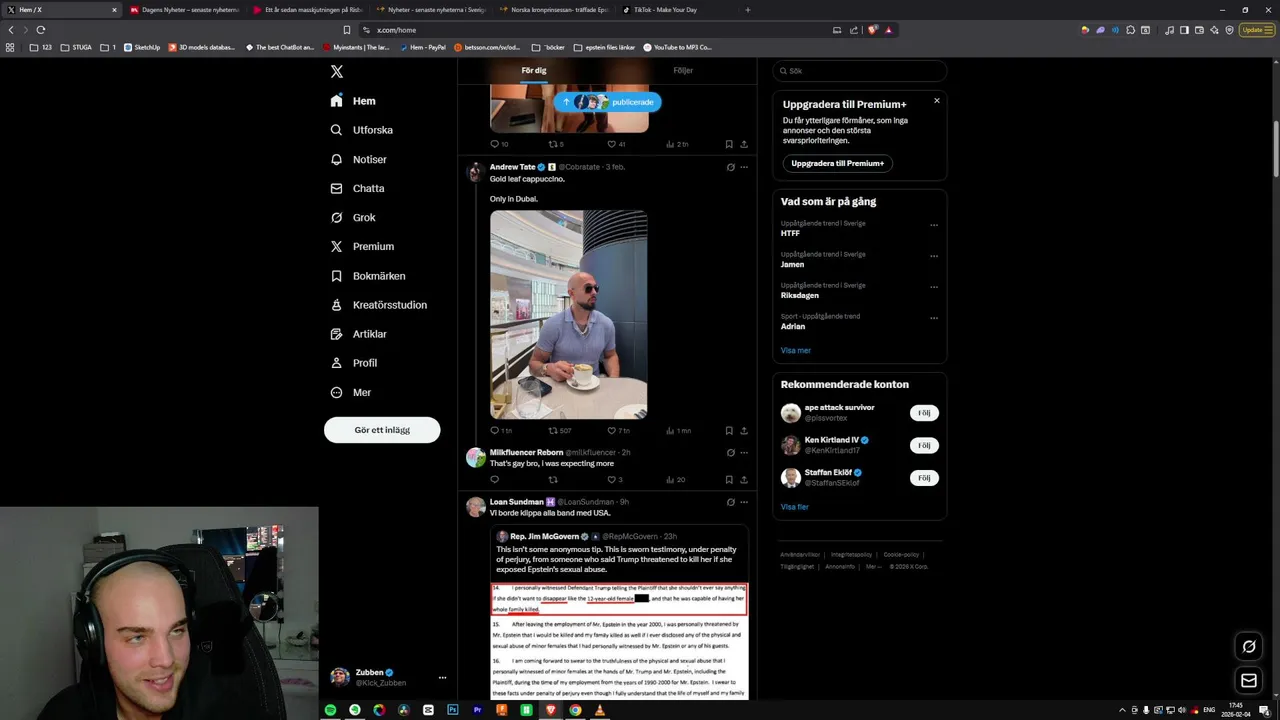This screenshot has height=720, width=1280.
Task: Open Andrew Tate post options menu
Action: click(744, 167)
